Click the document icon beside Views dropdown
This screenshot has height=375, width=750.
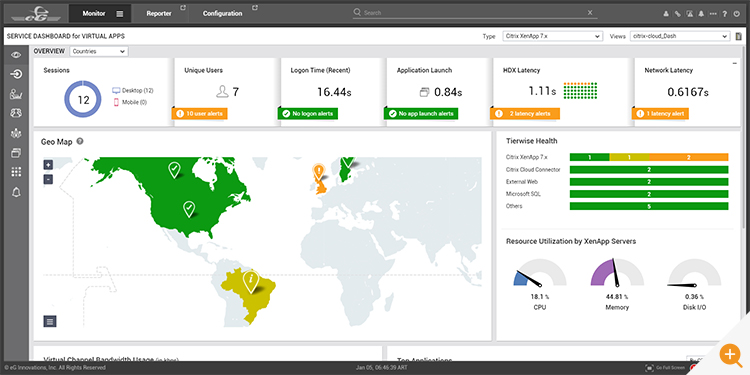pos(739,36)
